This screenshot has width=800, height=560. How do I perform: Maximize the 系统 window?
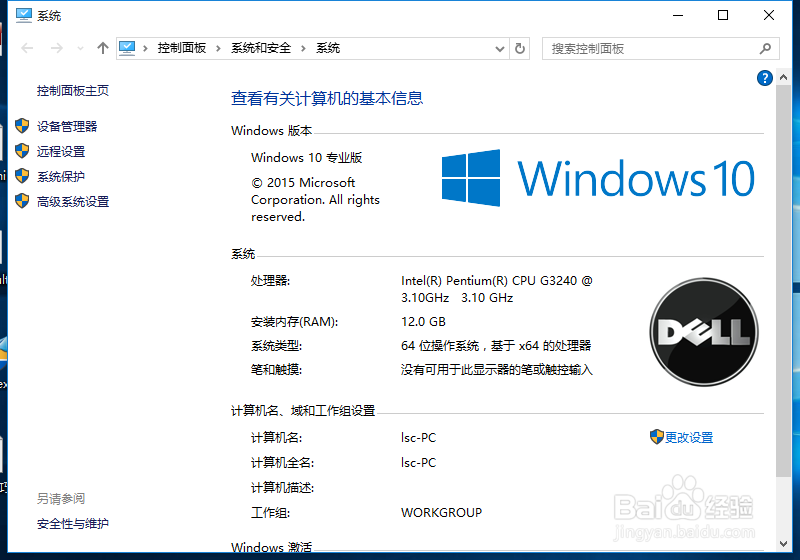723,15
